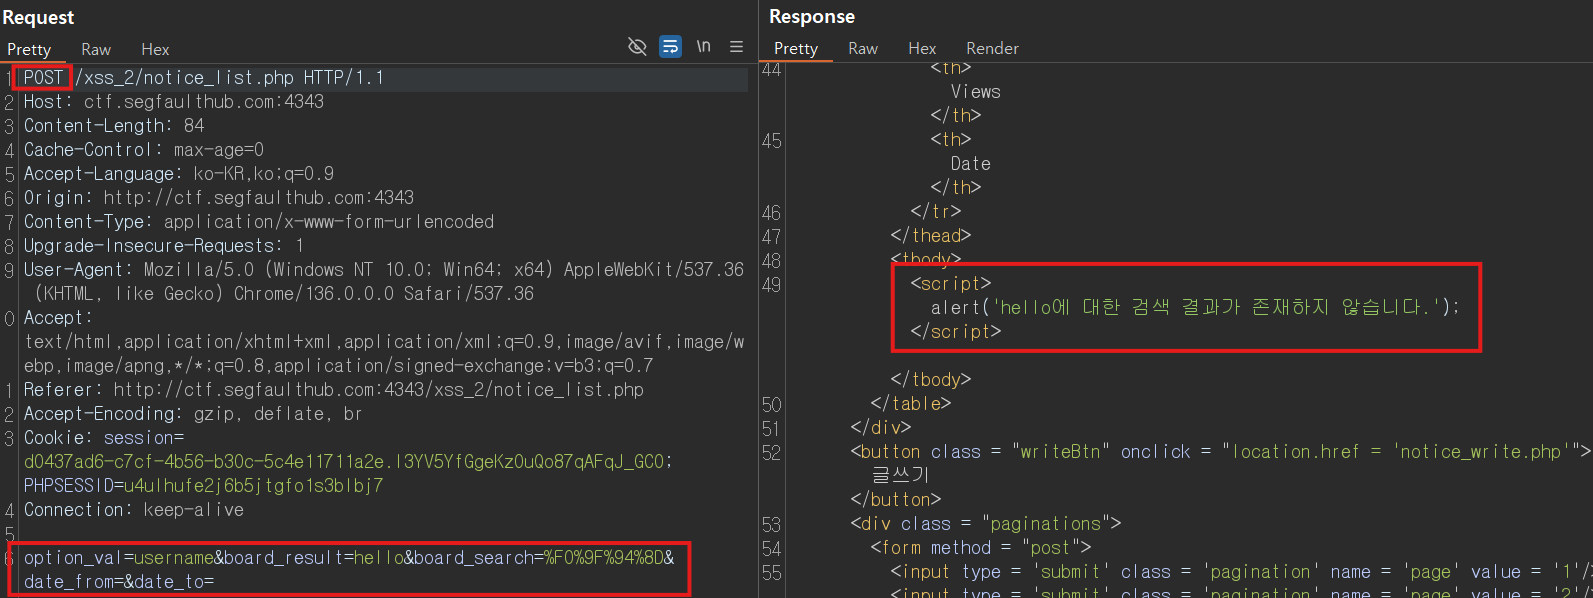Open the Response Render tab
Viewport: 1593px width, 598px height.
[x=992, y=48]
